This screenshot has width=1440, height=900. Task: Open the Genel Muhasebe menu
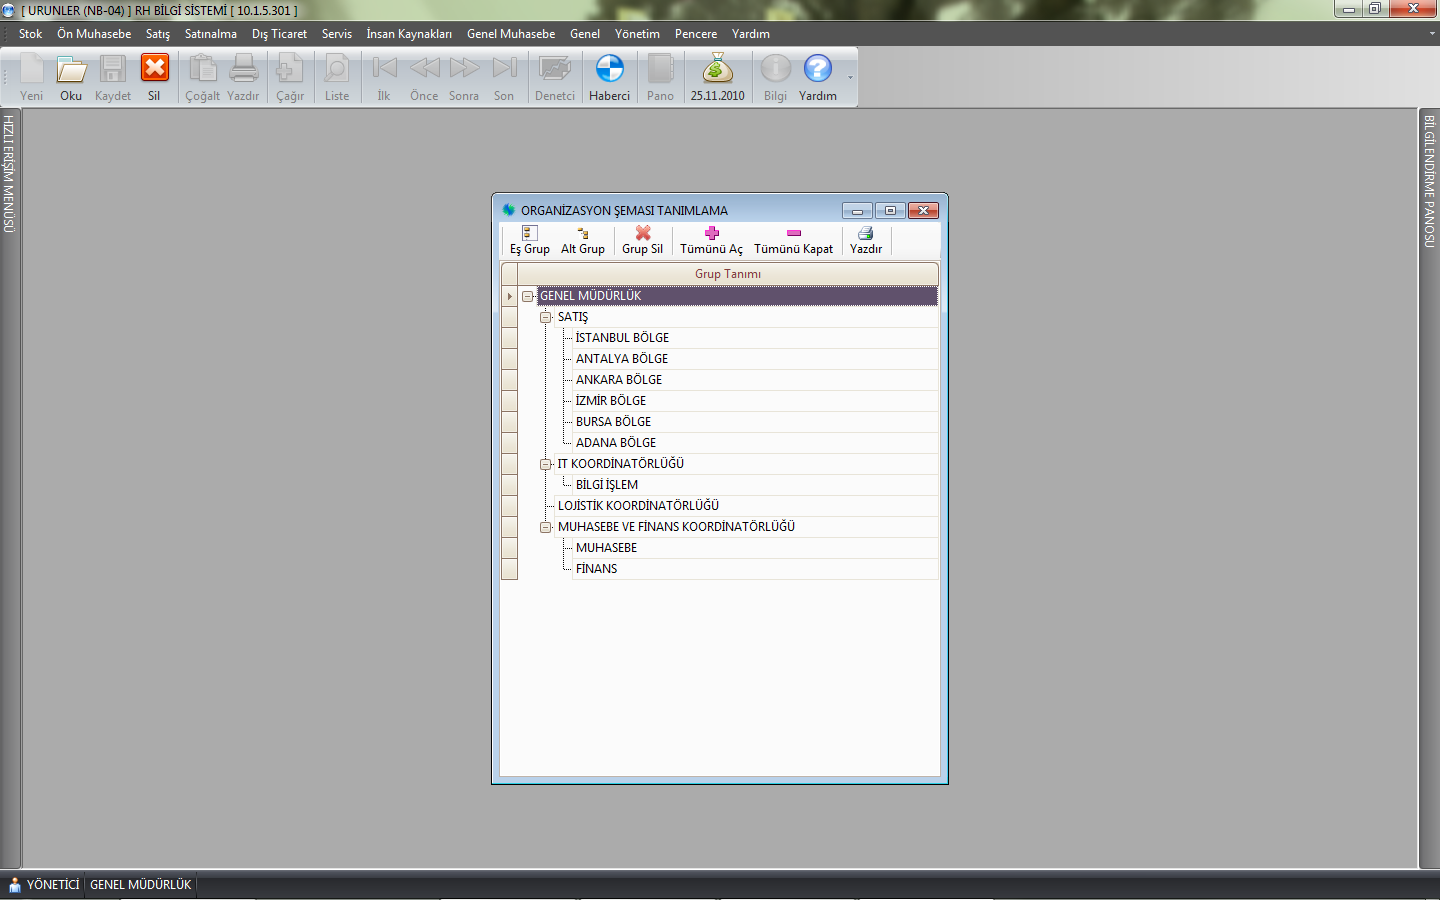tap(510, 34)
